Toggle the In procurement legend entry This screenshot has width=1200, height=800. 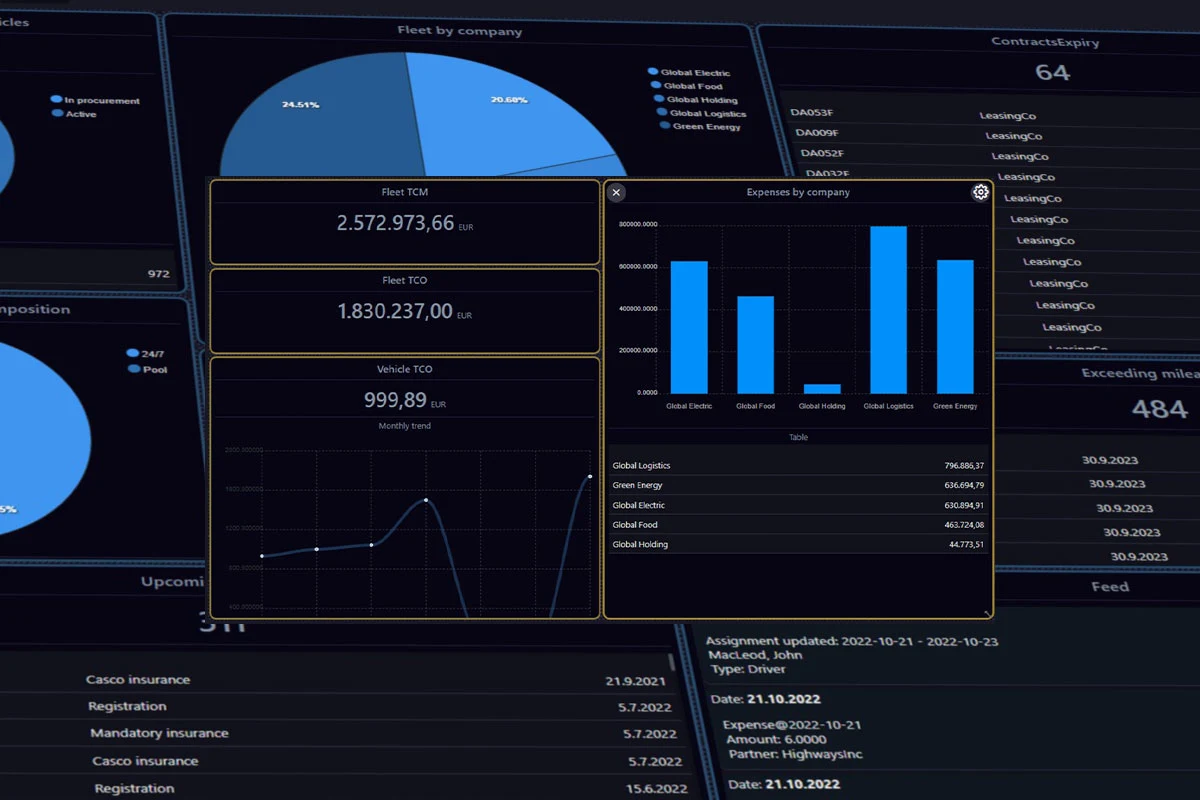click(95, 100)
